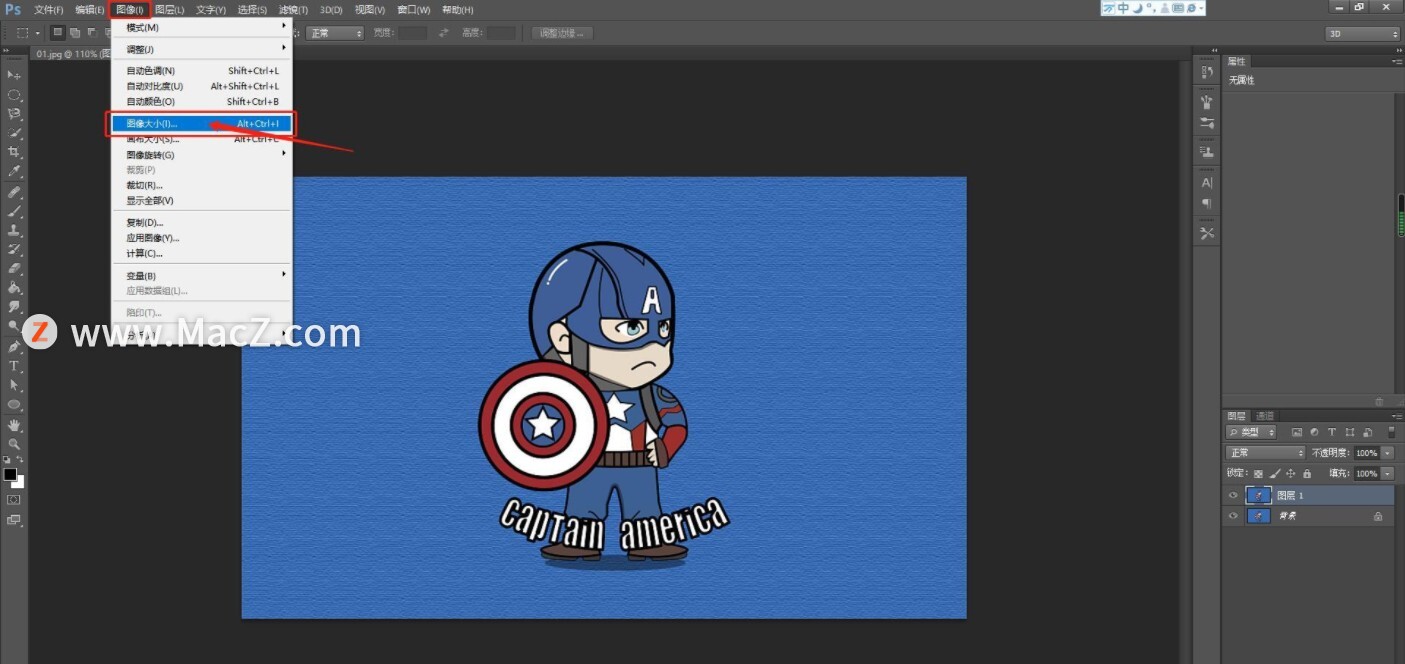
Task: Open the Clone Source panel icon
Action: point(1207,152)
